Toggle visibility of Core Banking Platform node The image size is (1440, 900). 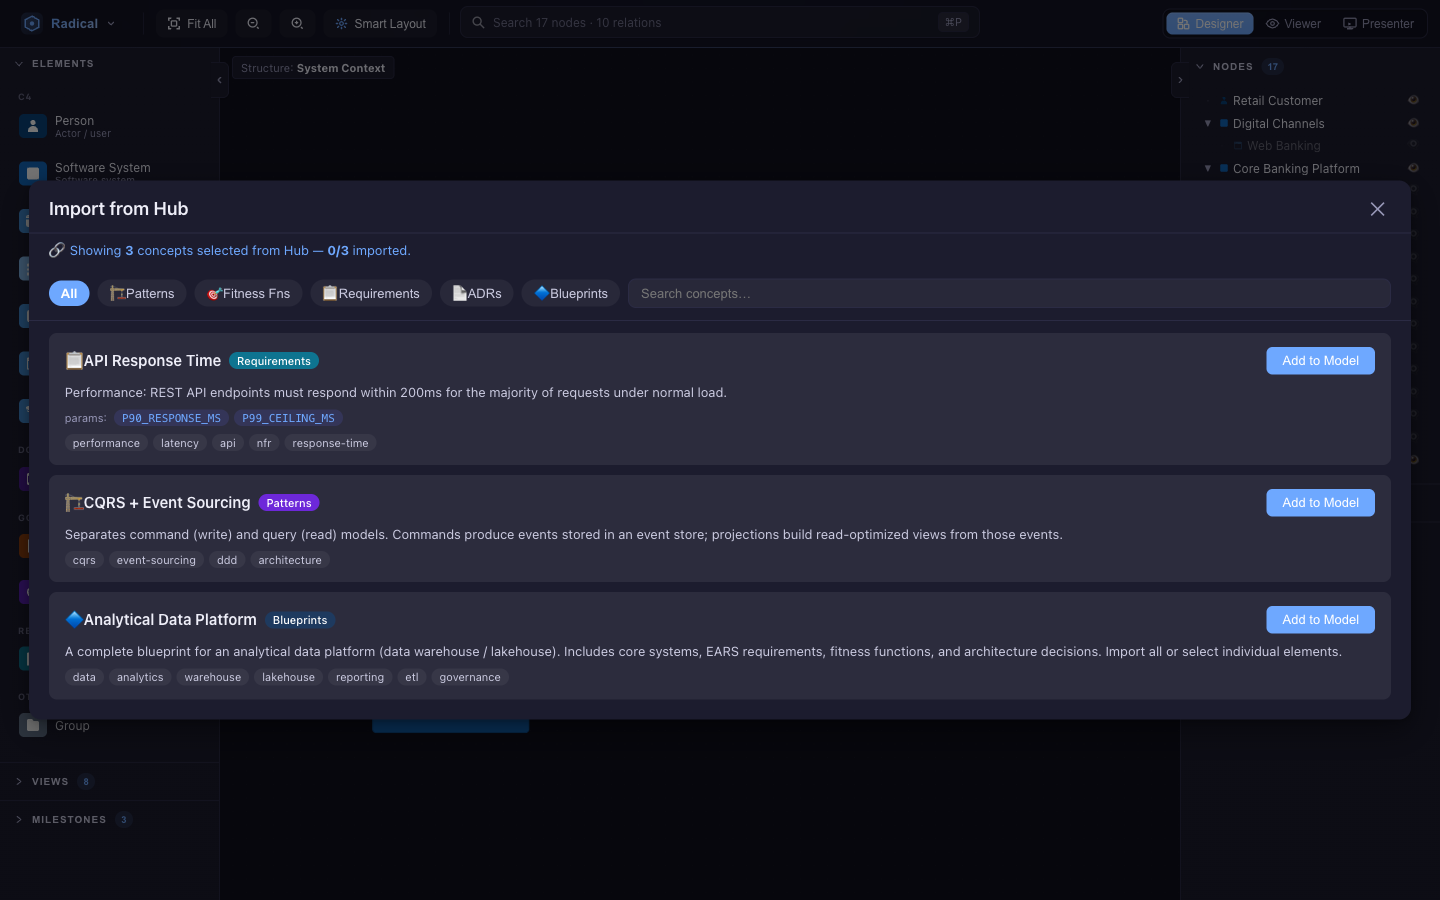(x=1413, y=168)
